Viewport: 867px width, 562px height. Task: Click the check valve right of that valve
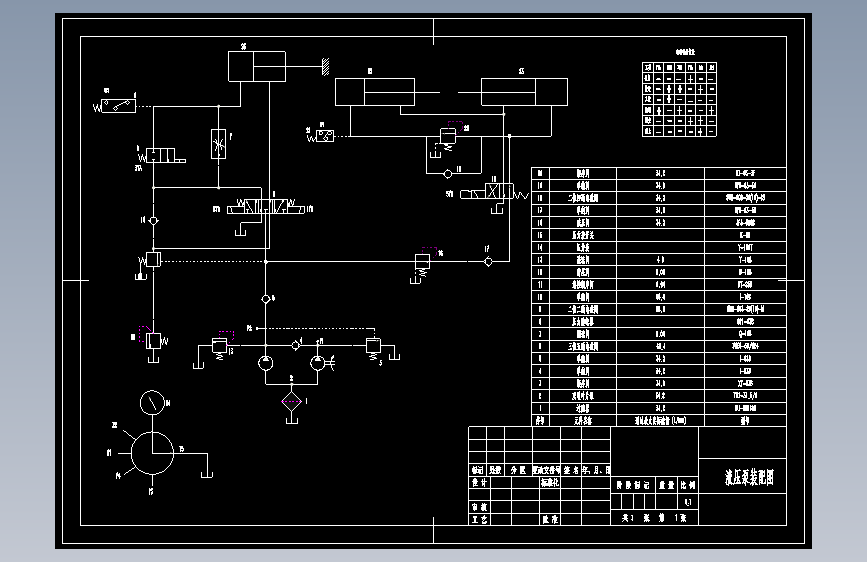click(488, 262)
